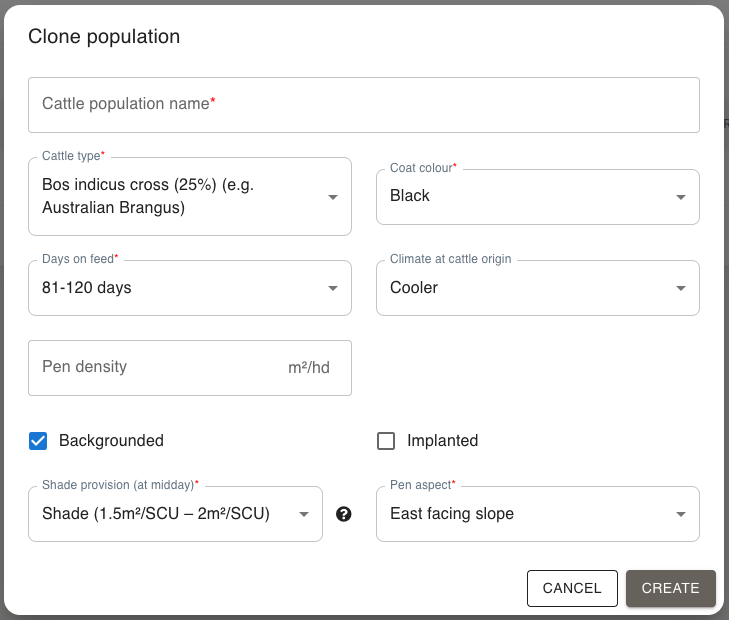729x620 pixels.
Task: Click the Days on feed dropdown arrow
Action: pos(333,289)
